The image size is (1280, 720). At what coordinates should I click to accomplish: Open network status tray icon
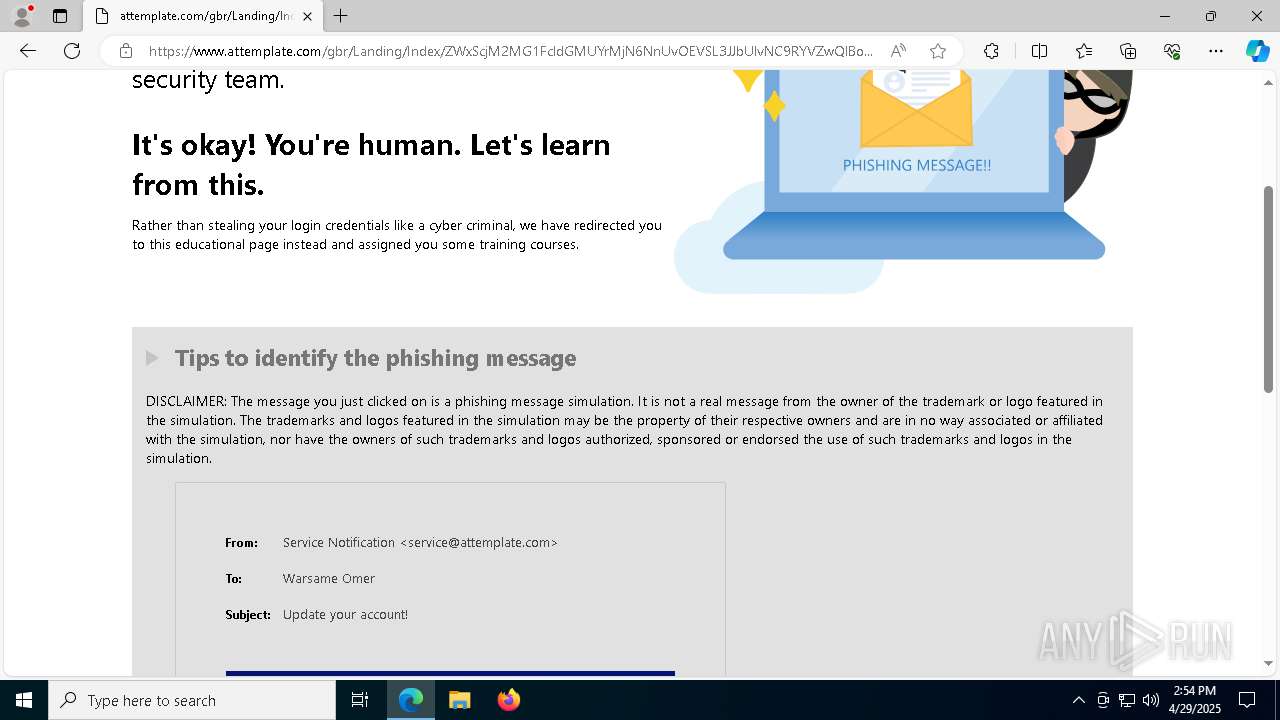pyautogui.click(x=1127, y=700)
